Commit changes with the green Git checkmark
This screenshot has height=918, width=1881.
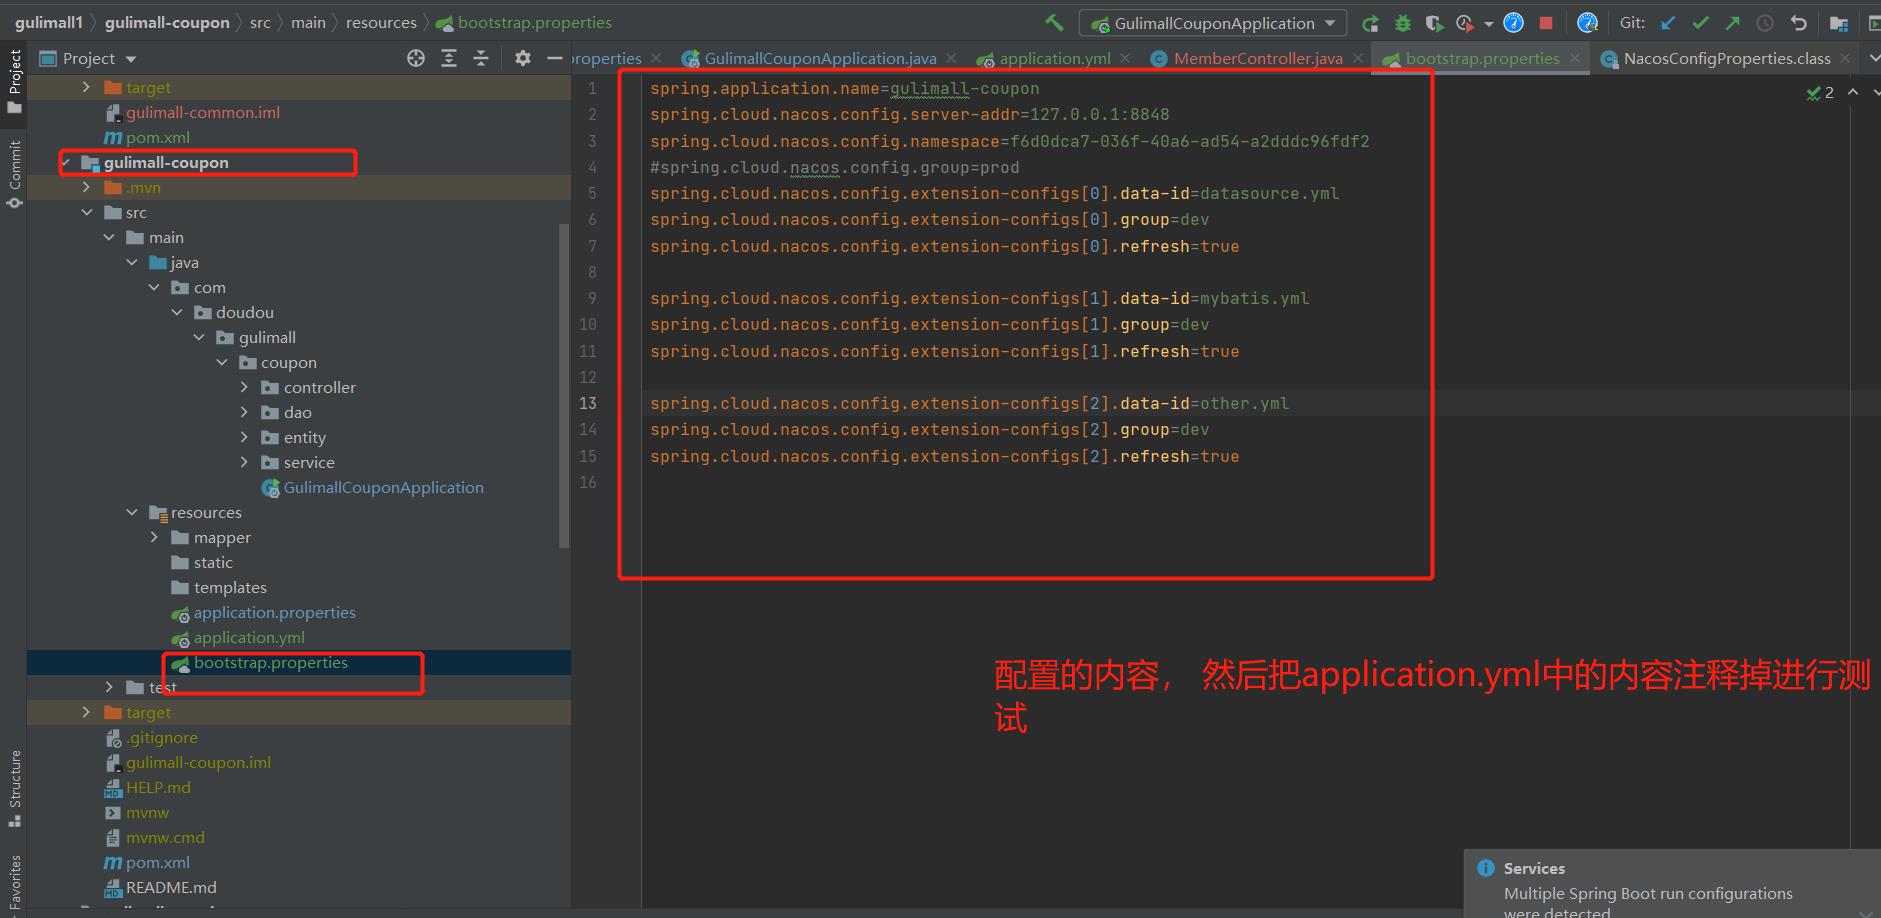(x=1700, y=23)
